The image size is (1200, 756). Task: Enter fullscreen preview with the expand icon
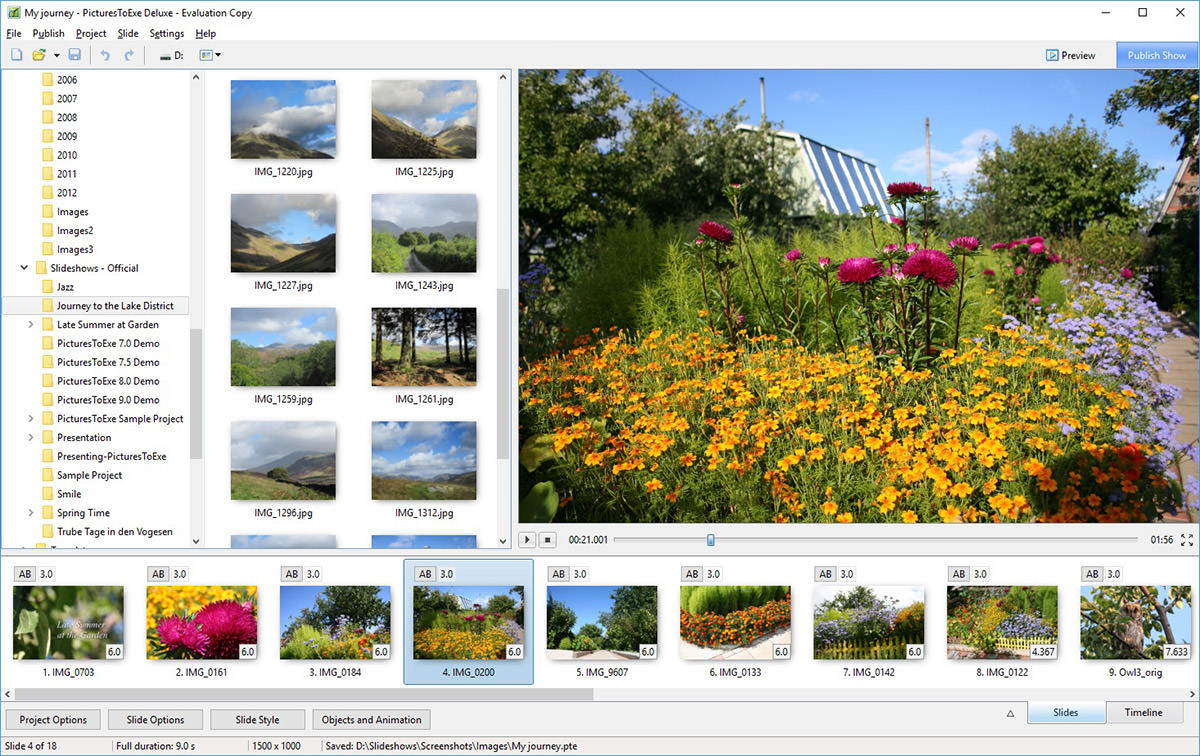tap(1187, 540)
